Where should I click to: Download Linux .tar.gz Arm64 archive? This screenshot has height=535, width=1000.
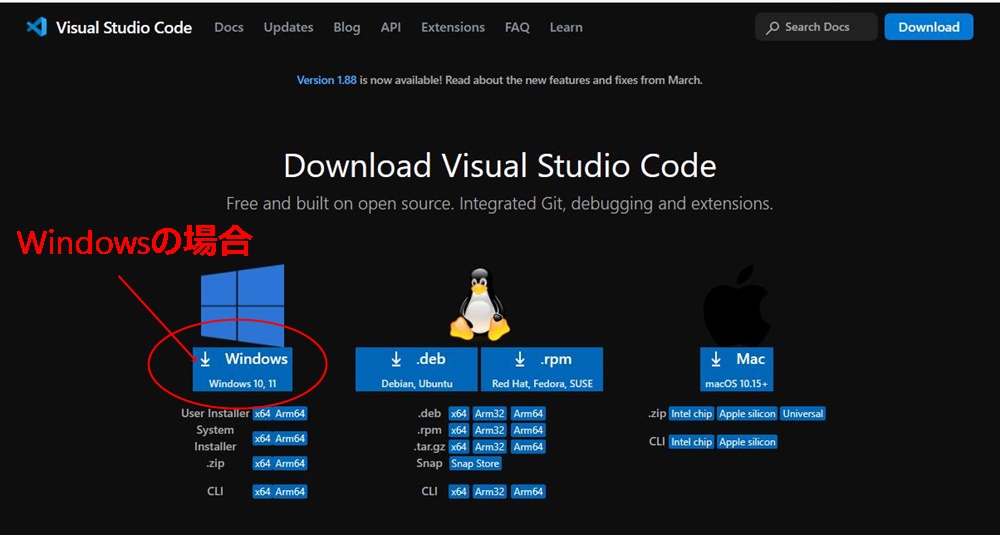tap(528, 447)
